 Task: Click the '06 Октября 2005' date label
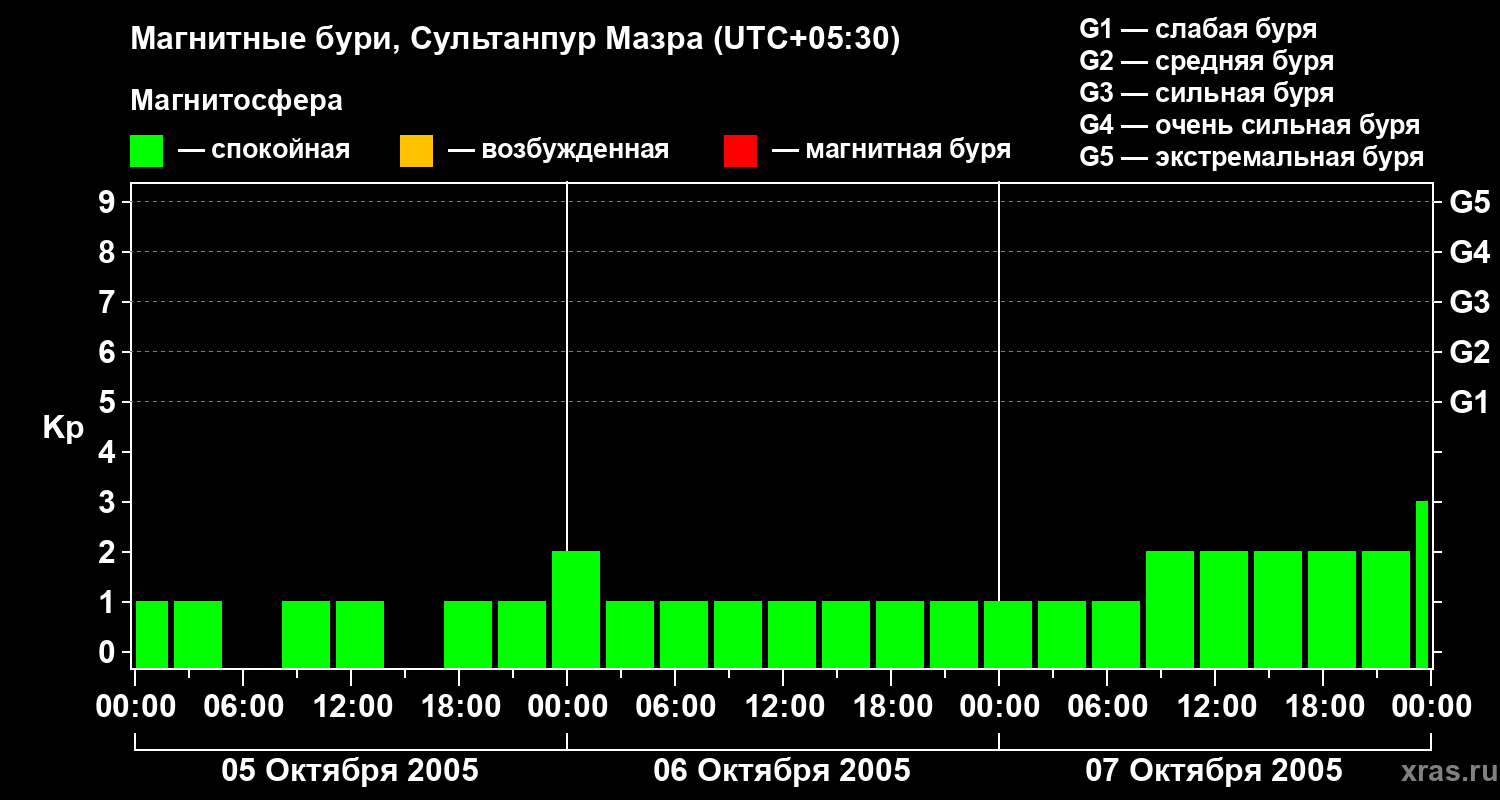point(782,771)
